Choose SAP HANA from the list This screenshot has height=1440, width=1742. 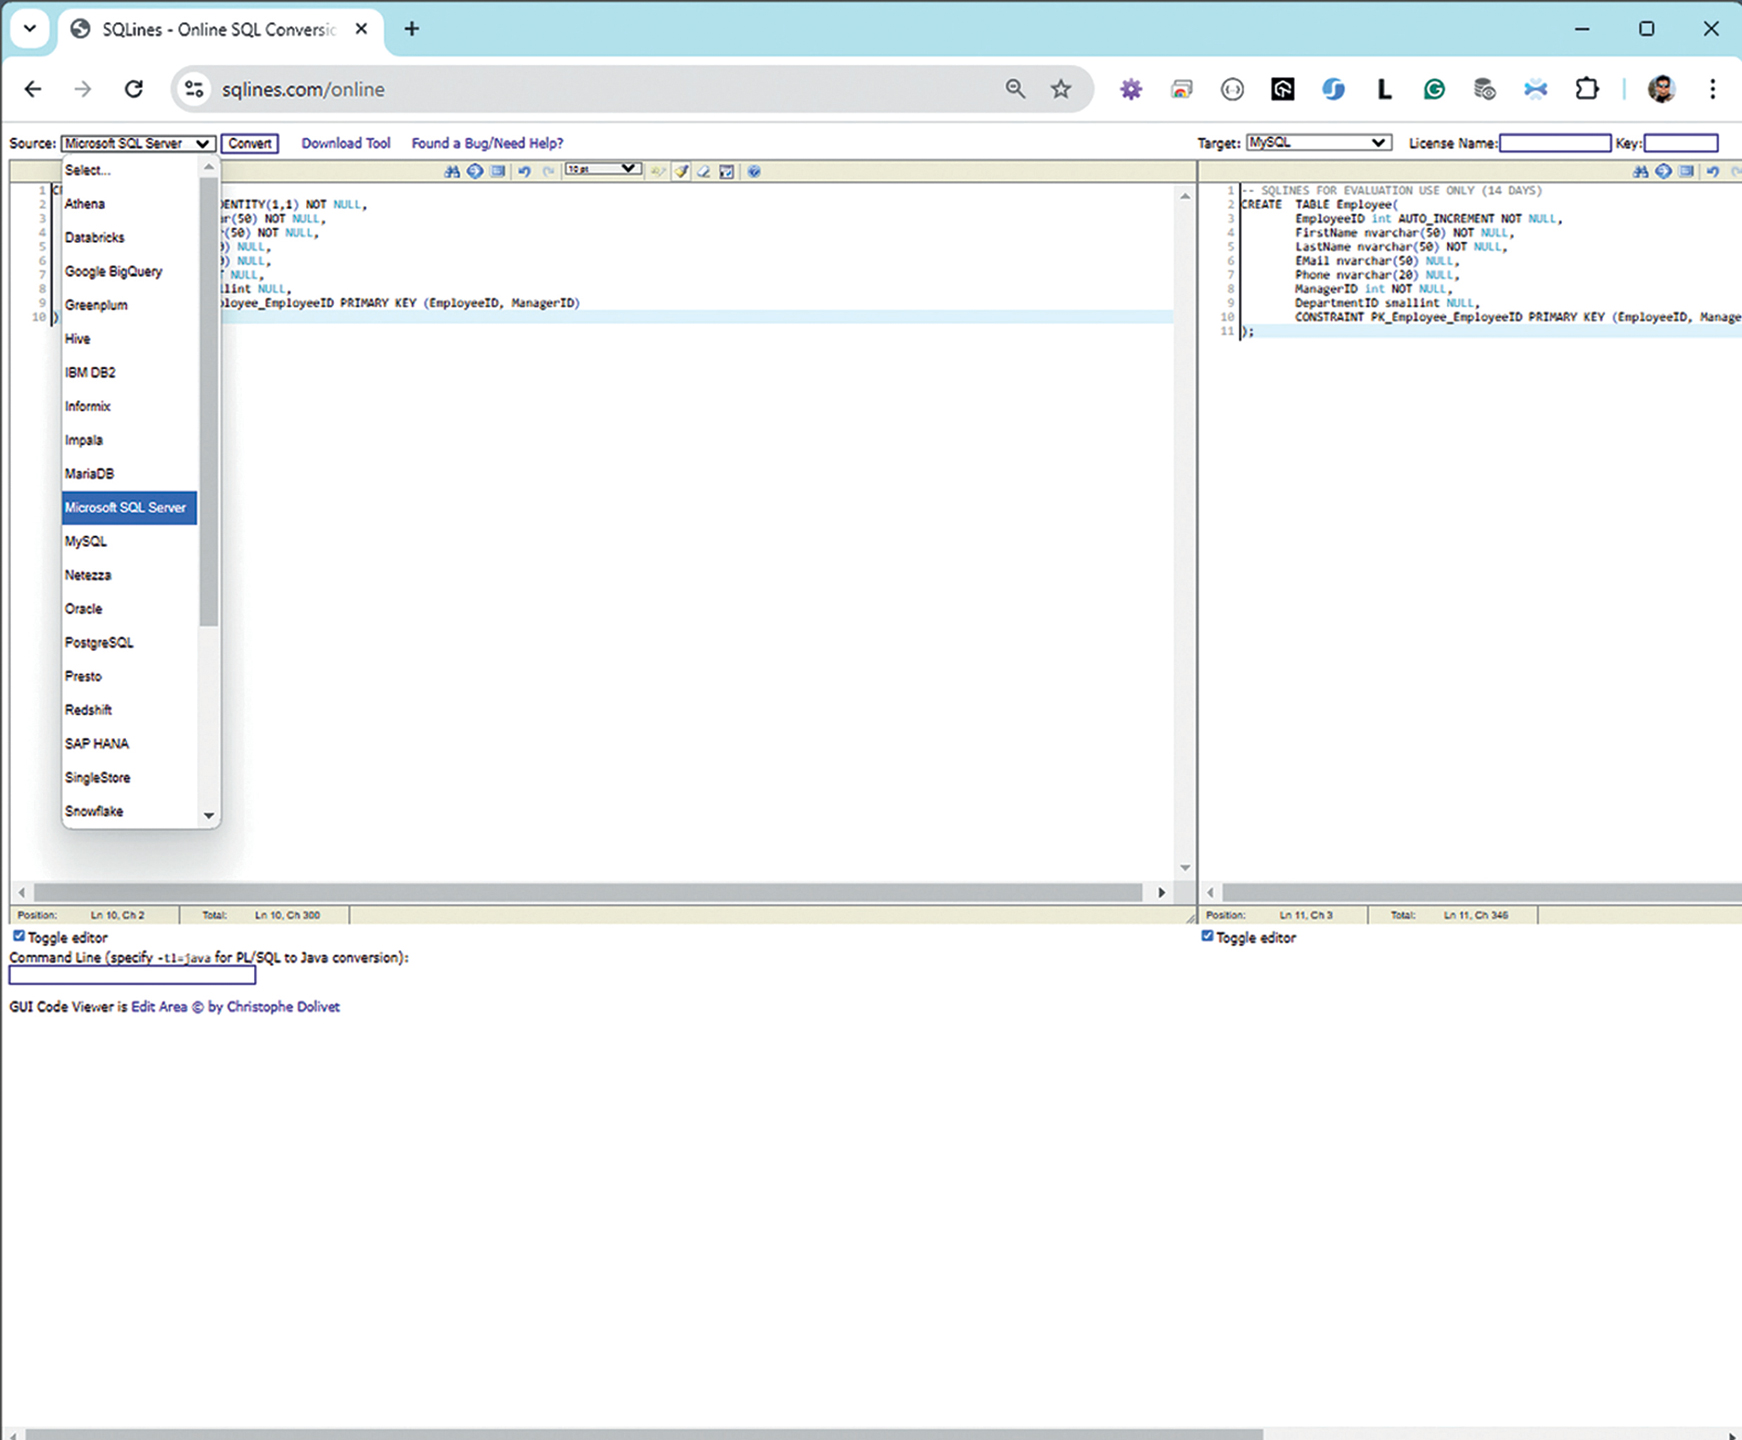[x=129, y=744]
